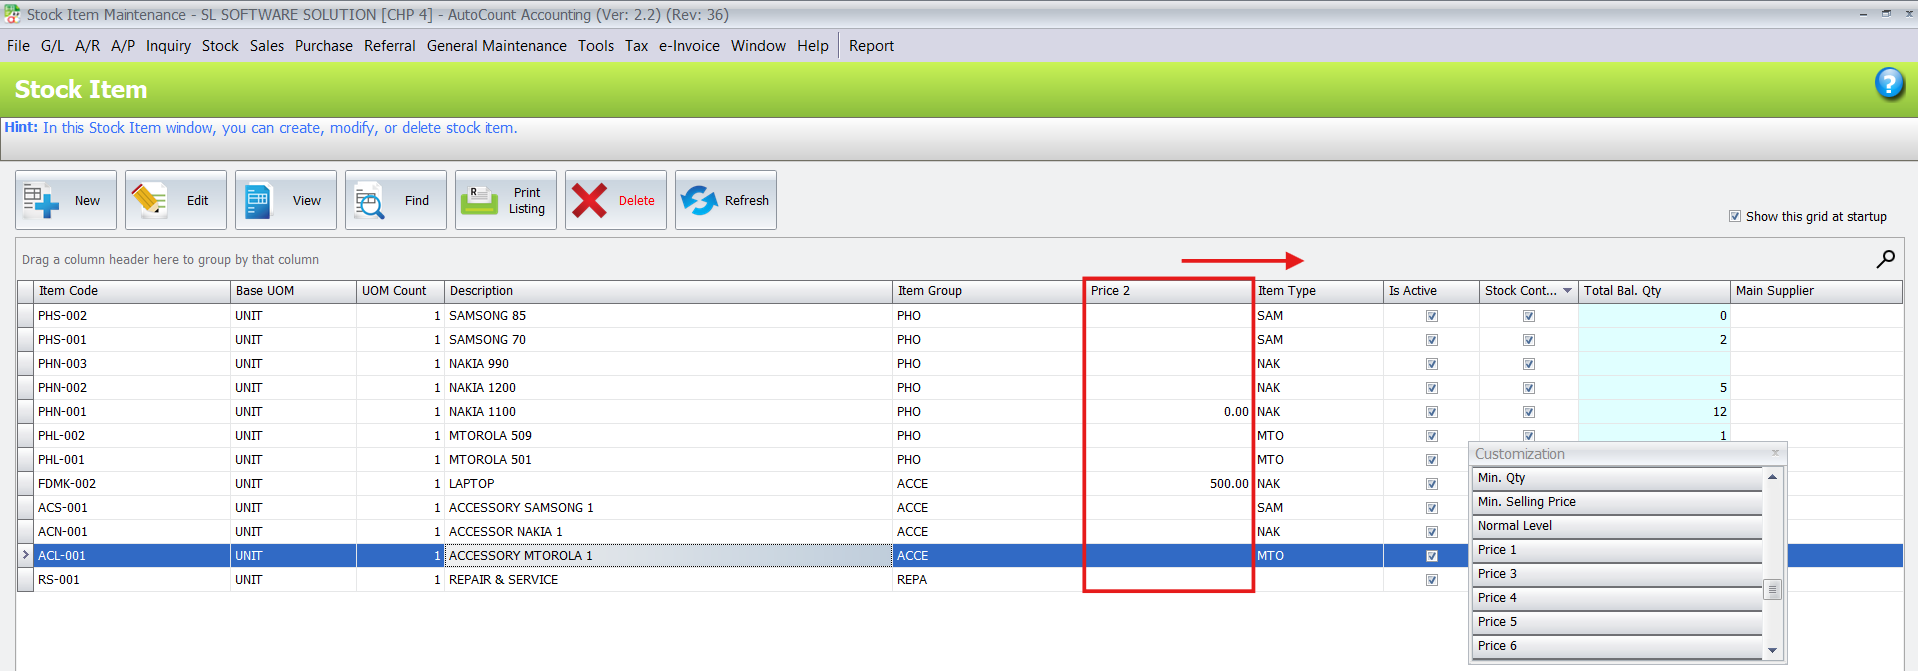Click the New stock item icon

pyautogui.click(x=42, y=200)
